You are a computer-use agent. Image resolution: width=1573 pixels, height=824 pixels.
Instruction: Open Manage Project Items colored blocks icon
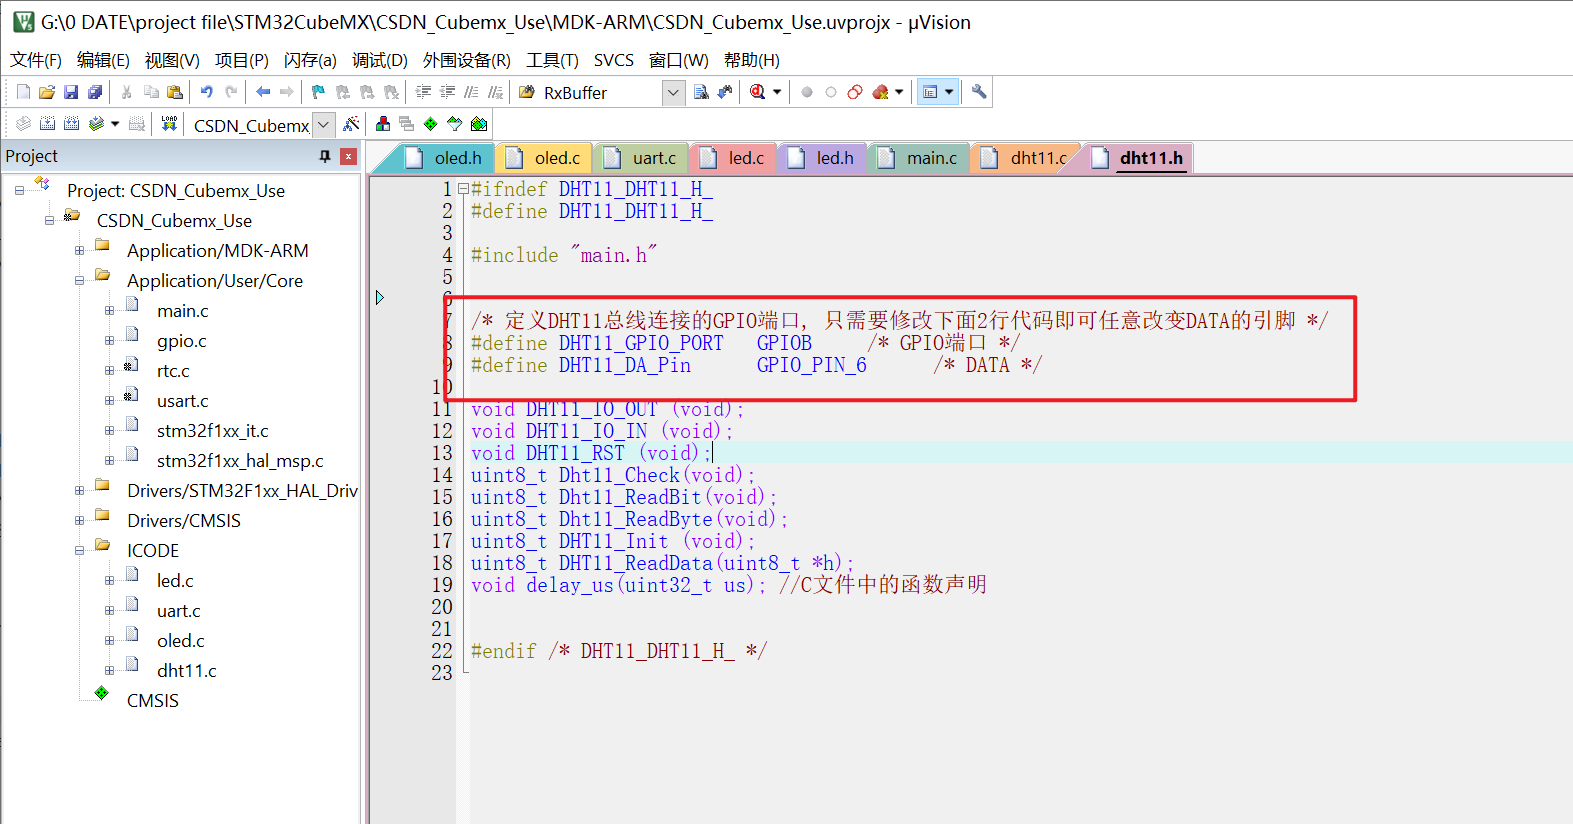383,124
